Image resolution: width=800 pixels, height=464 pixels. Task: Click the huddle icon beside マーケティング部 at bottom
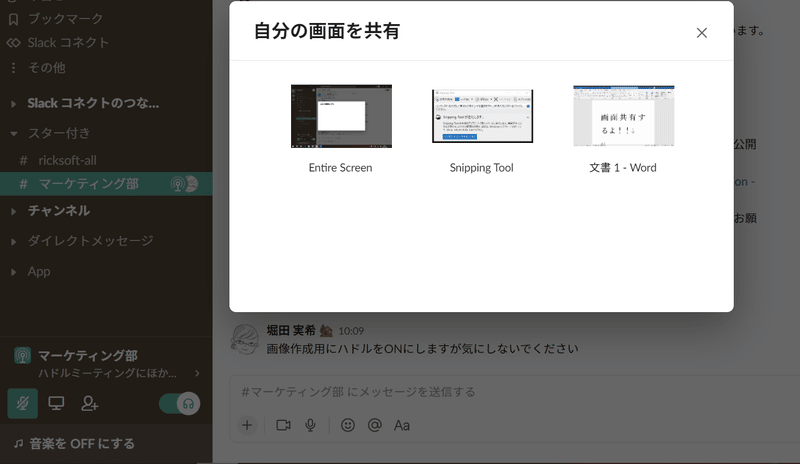22,355
